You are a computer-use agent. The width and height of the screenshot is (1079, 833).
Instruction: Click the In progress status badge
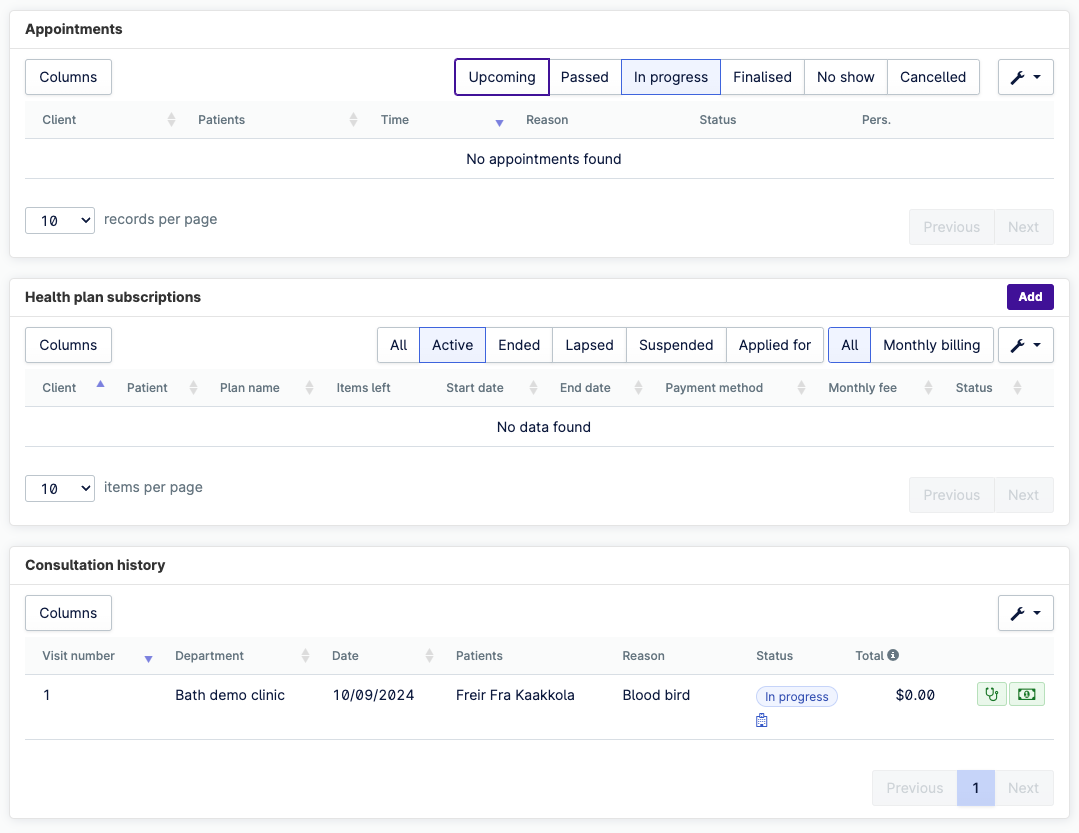click(x=796, y=696)
